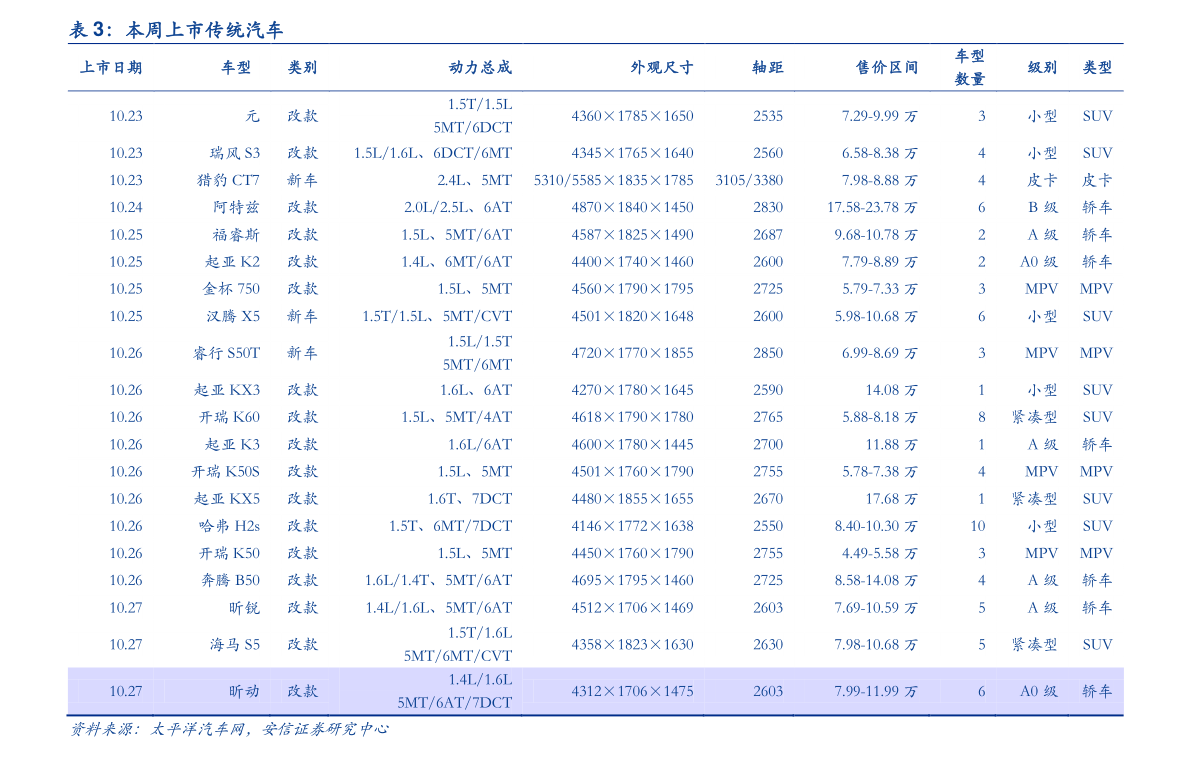This screenshot has width=1191, height=757.
Task: Click price 17.68 万
Action: click(892, 500)
